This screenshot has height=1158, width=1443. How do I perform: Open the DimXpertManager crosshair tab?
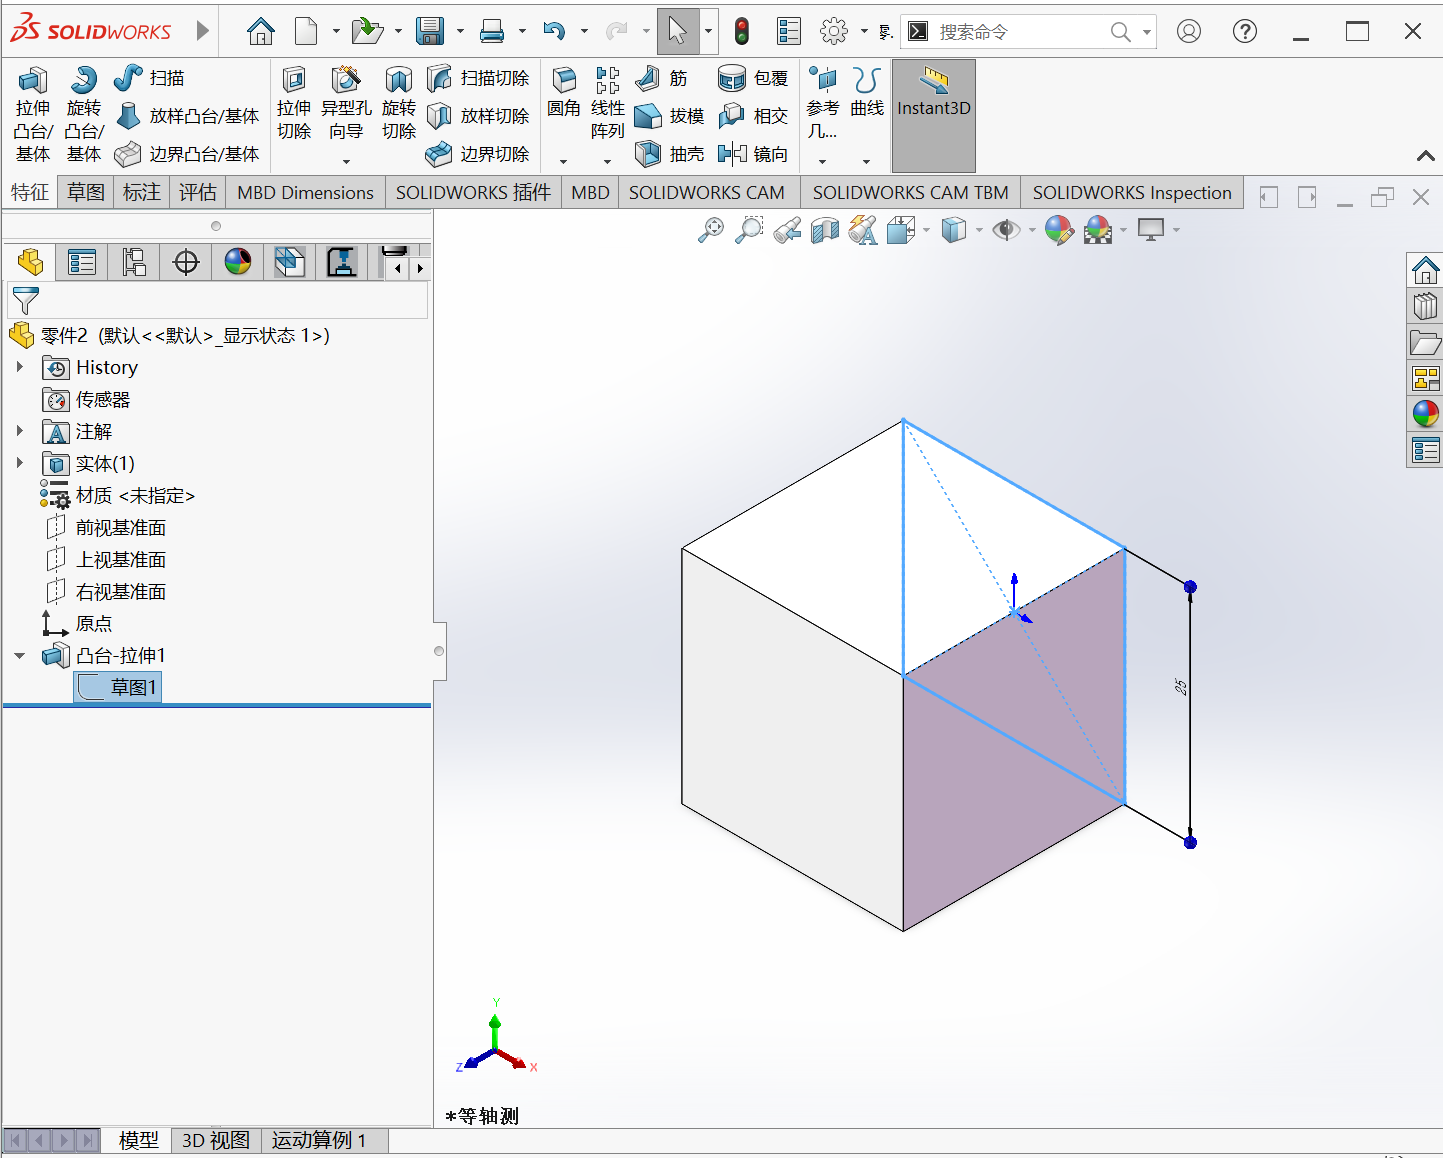pyautogui.click(x=186, y=262)
